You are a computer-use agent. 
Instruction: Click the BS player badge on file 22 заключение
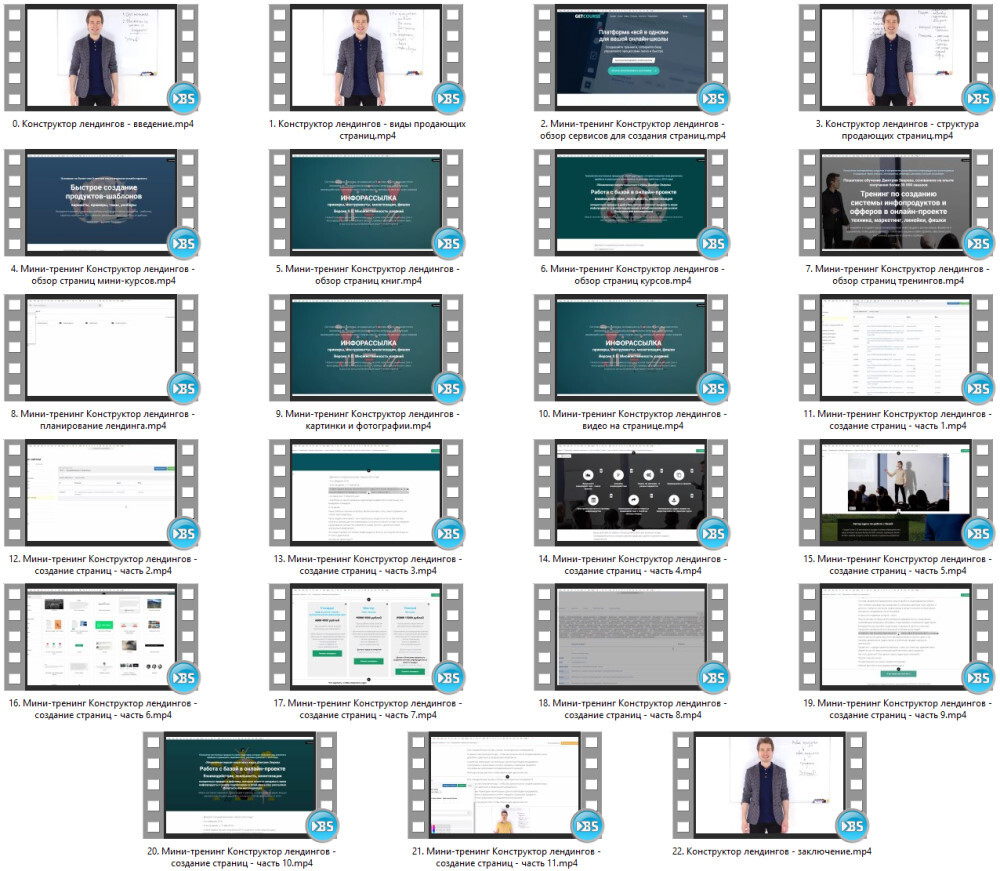click(x=851, y=826)
